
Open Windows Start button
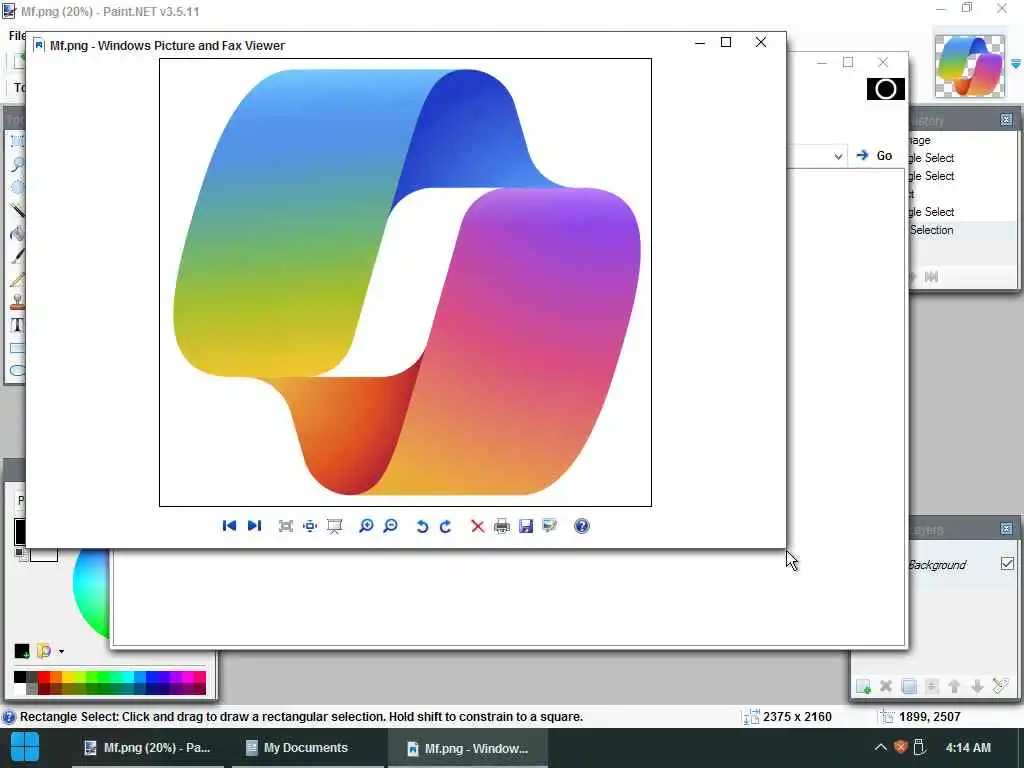point(25,747)
